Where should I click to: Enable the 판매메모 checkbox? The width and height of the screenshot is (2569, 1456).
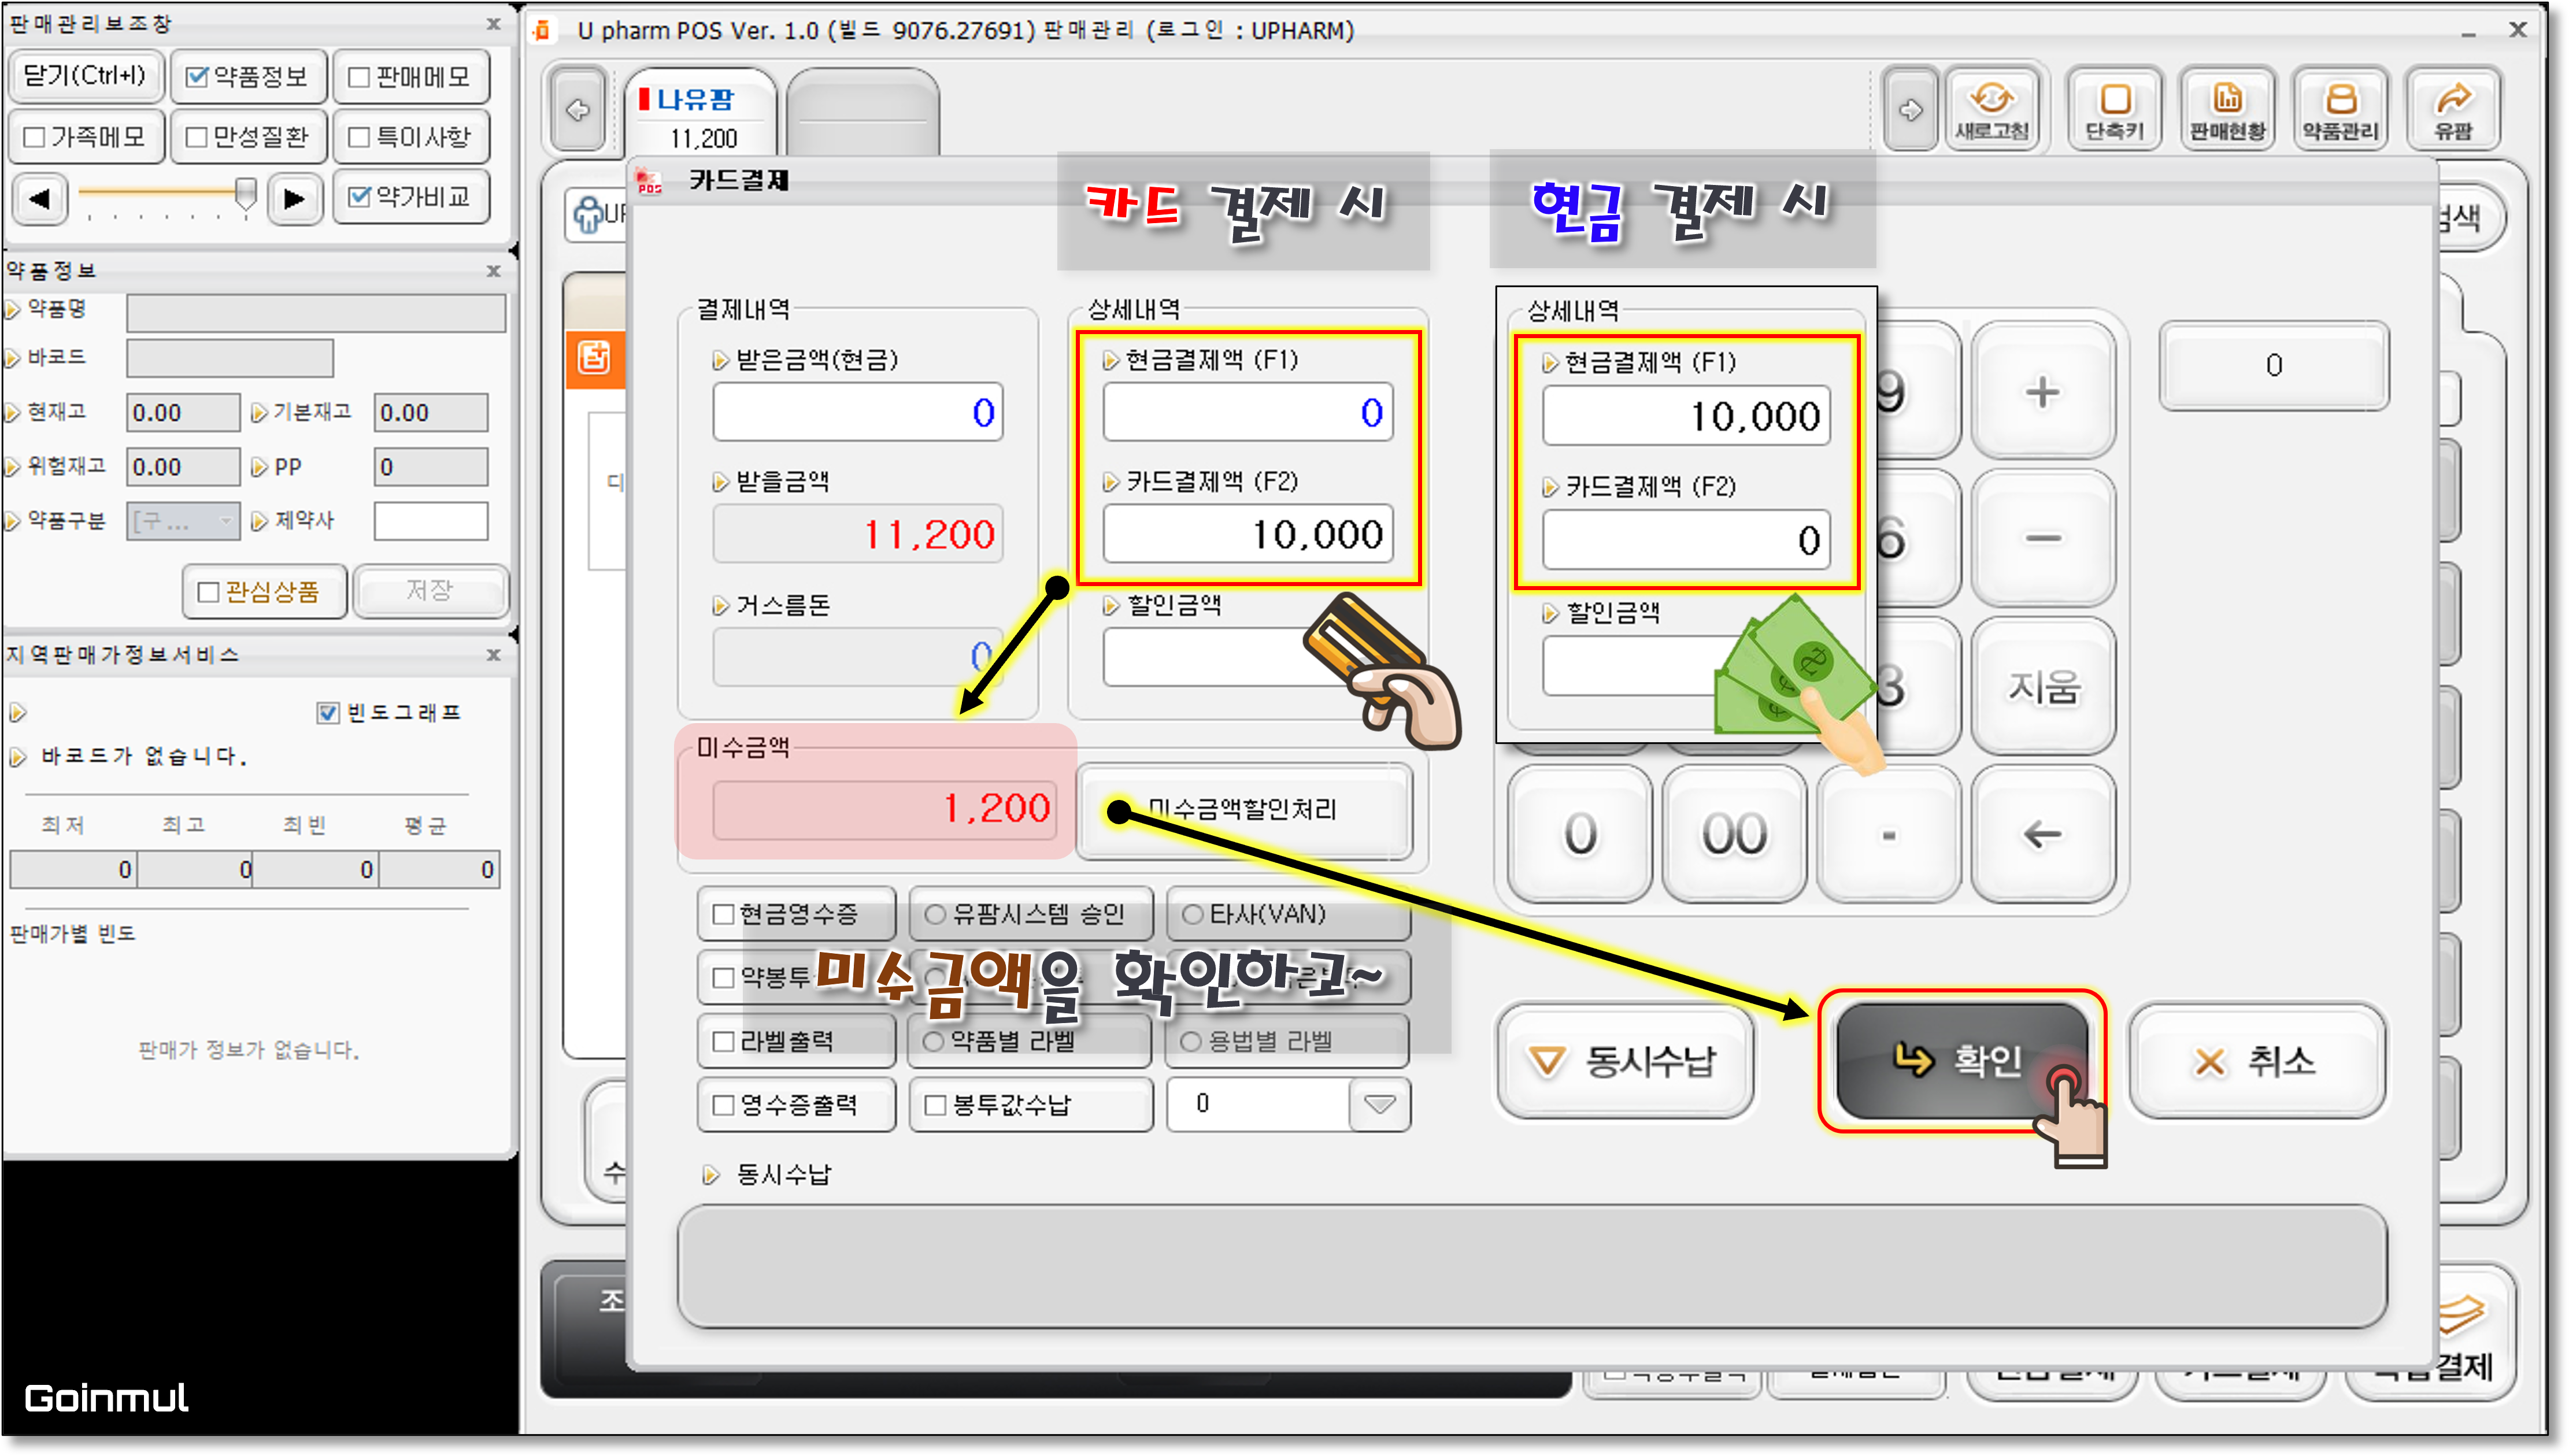click(x=359, y=77)
